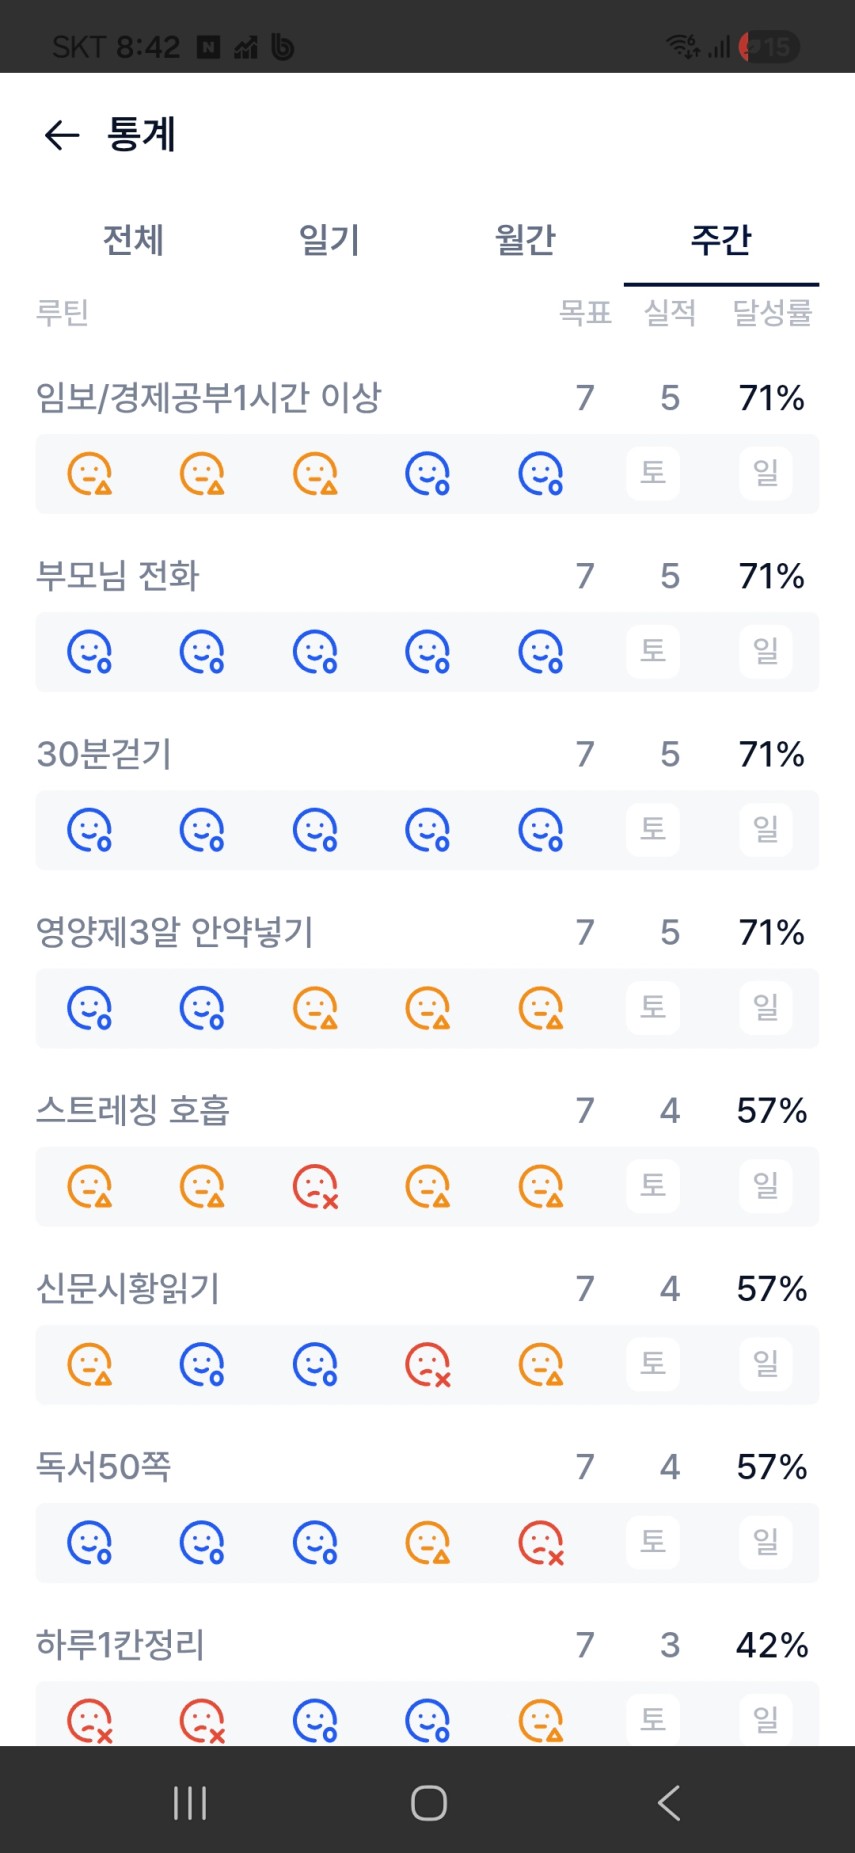Screen dimensions: 855x1853
Task: Tap the red failed face under 신문시황읽기
Action: tap(428, 1364)
